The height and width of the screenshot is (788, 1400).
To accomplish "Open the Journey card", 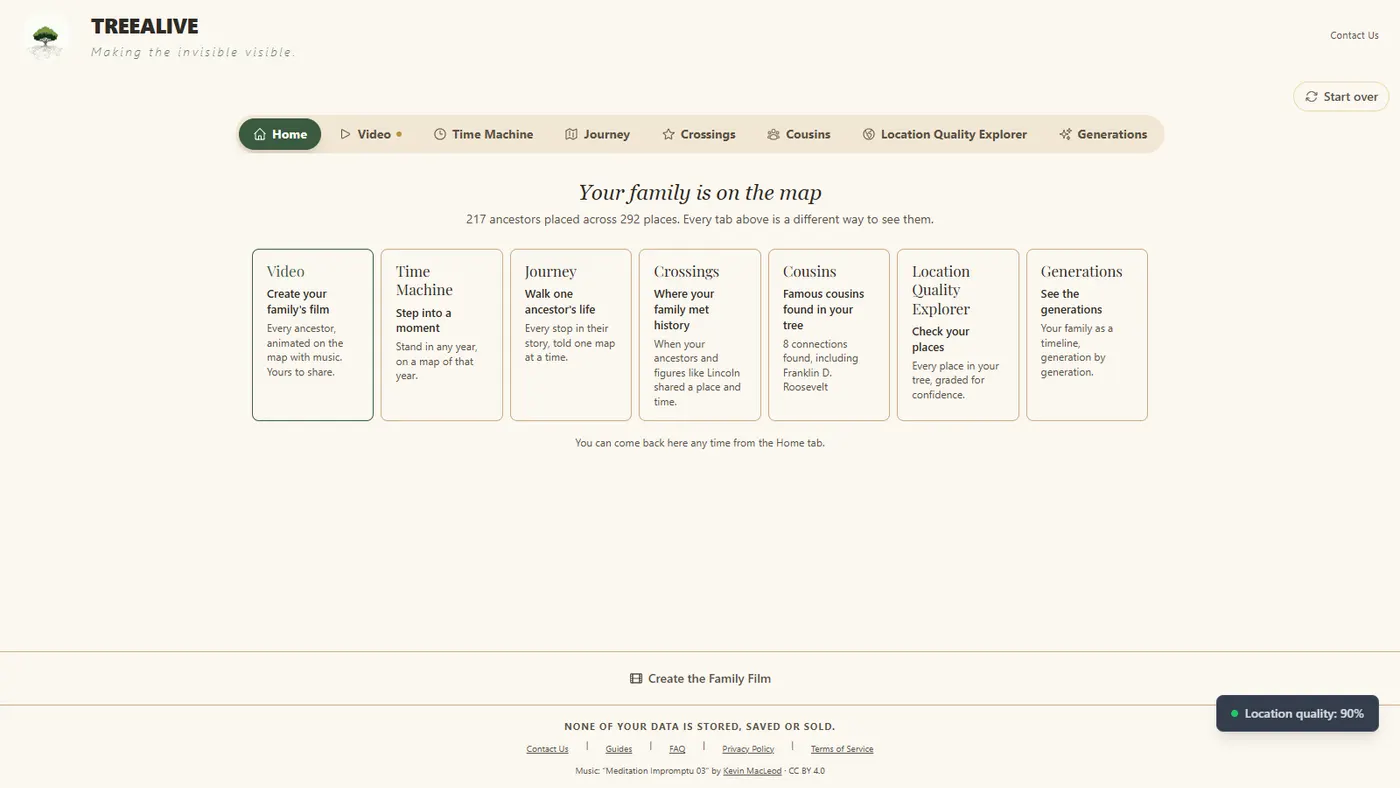I will click(x=571, y=335).
